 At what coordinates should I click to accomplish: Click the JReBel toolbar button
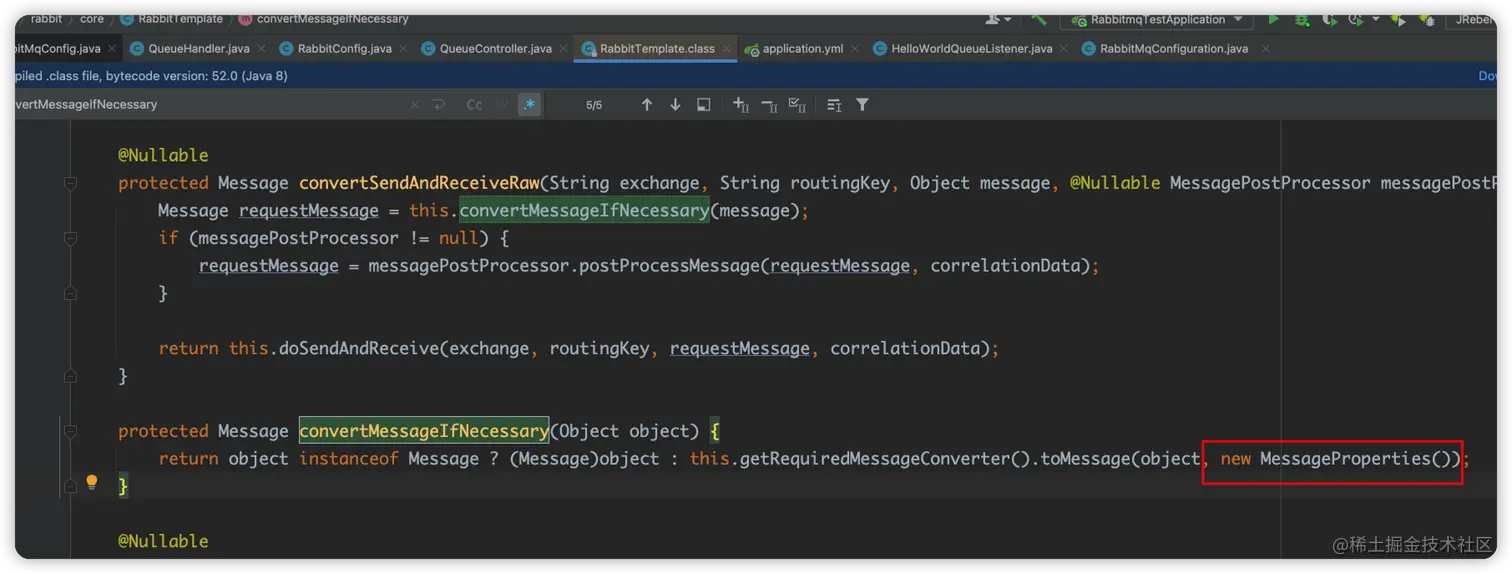pos(1472,19)
